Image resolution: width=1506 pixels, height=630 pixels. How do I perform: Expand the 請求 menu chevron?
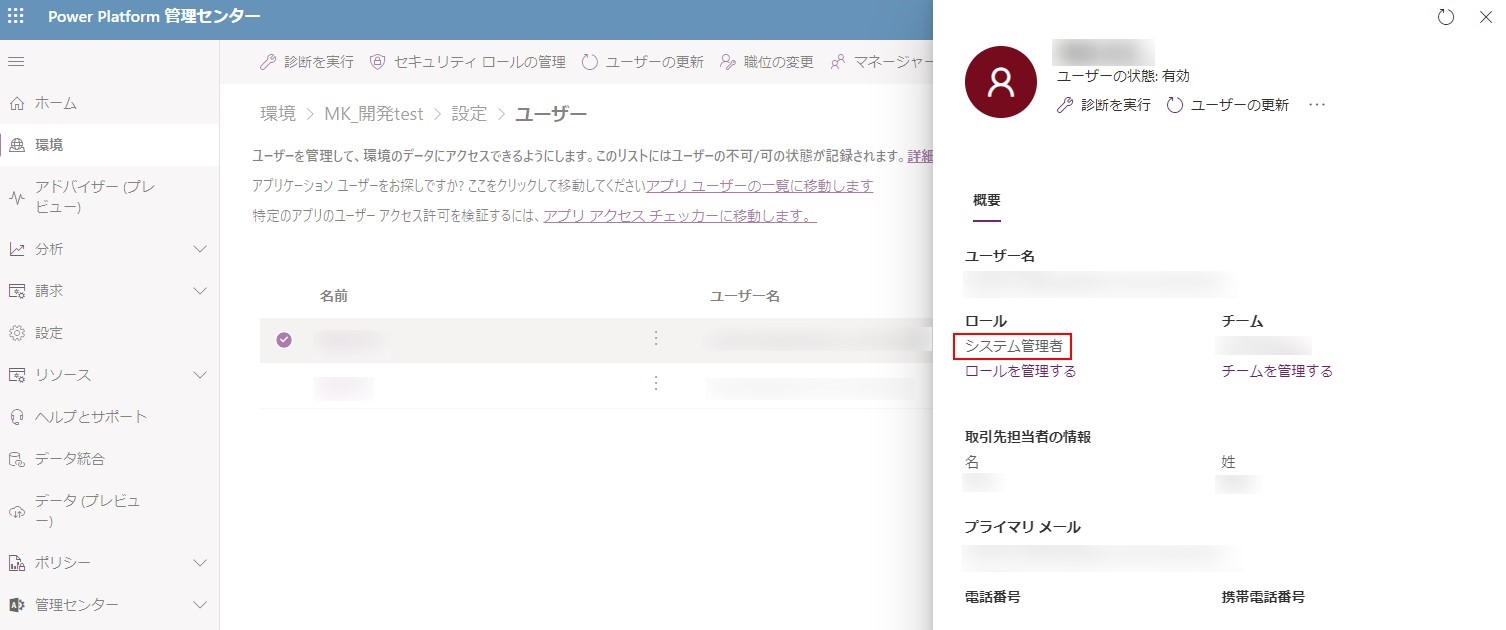point(200,291)
